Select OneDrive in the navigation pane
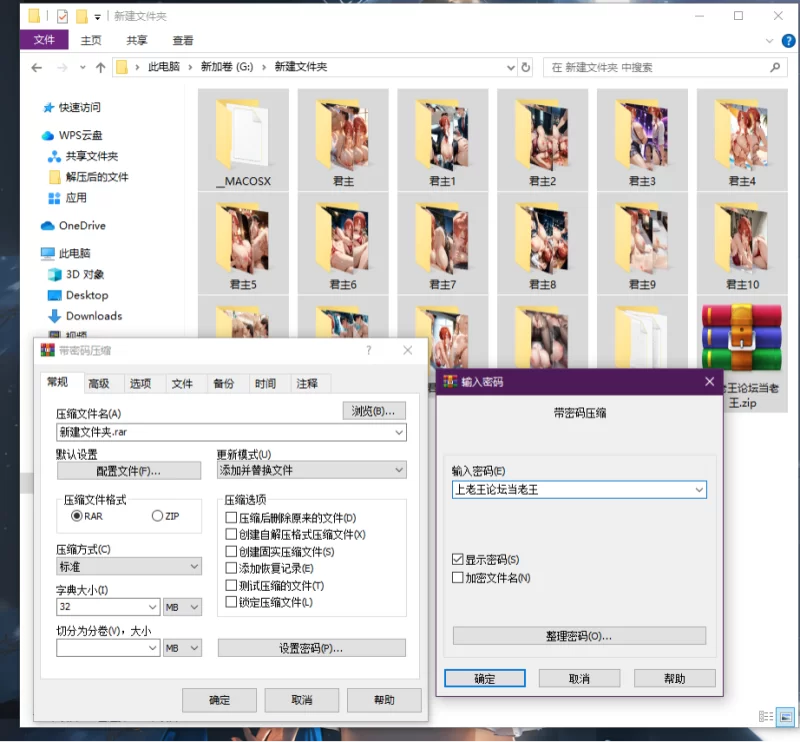Image resolution: width=800 pixels, height=742 pixels. click(x=81, y=225)
